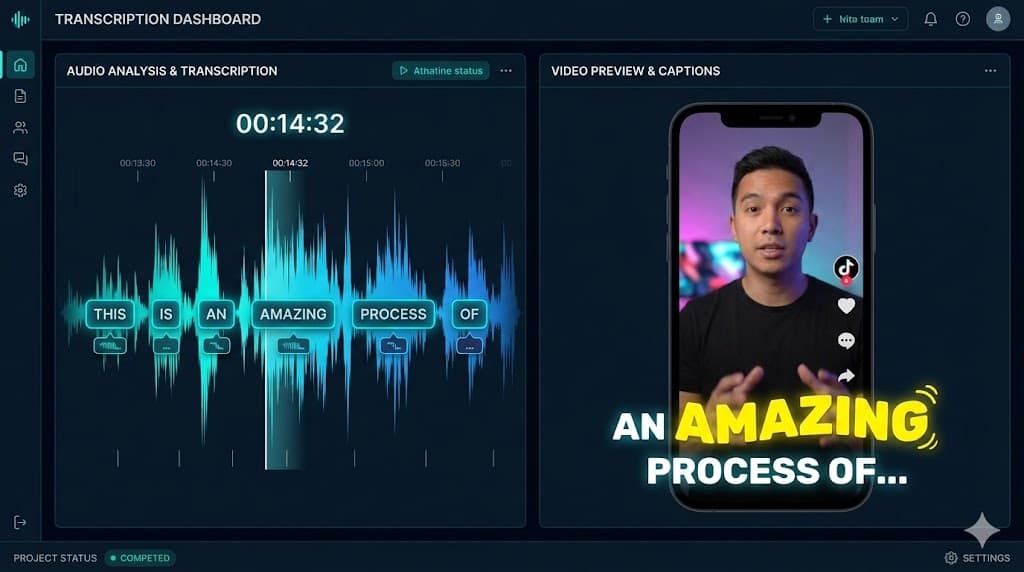This screenshot has height=572, width=1024.
Task: Open the comments chat sidebar icon
Action: pyautogui.click(x=20, y=158)
